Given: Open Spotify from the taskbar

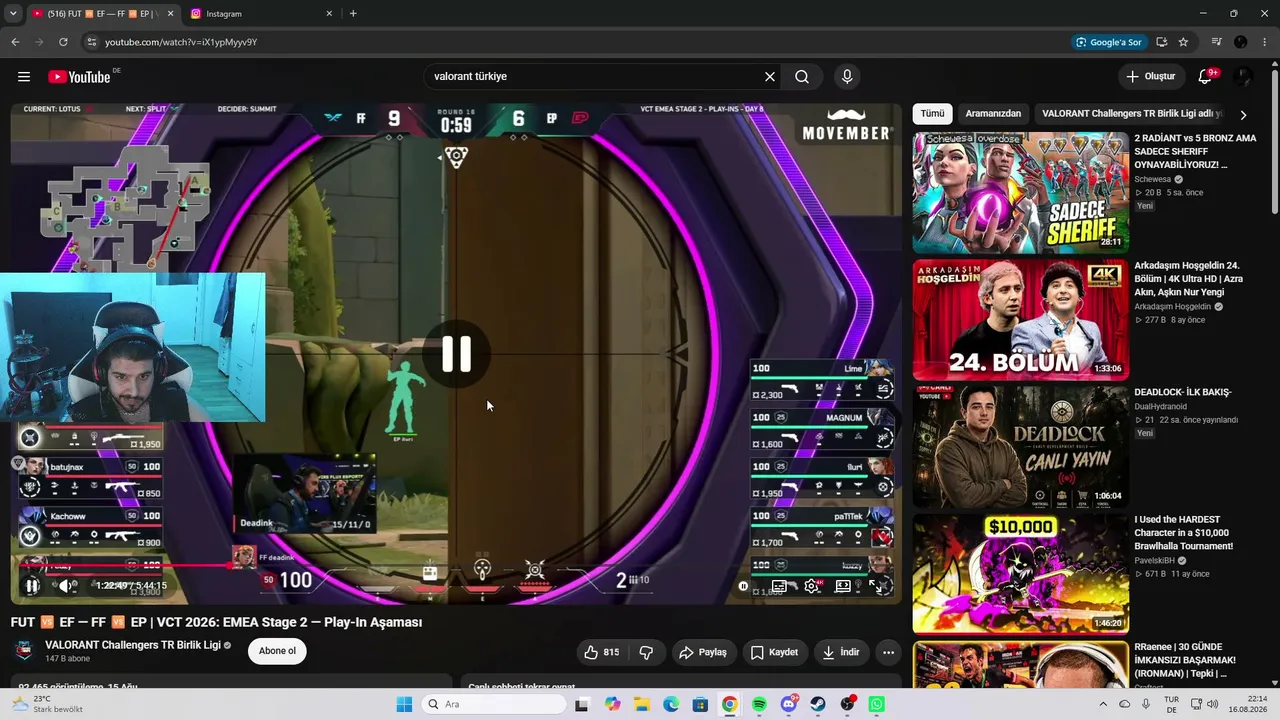Looking at the screenshot, I should [759, 704].
